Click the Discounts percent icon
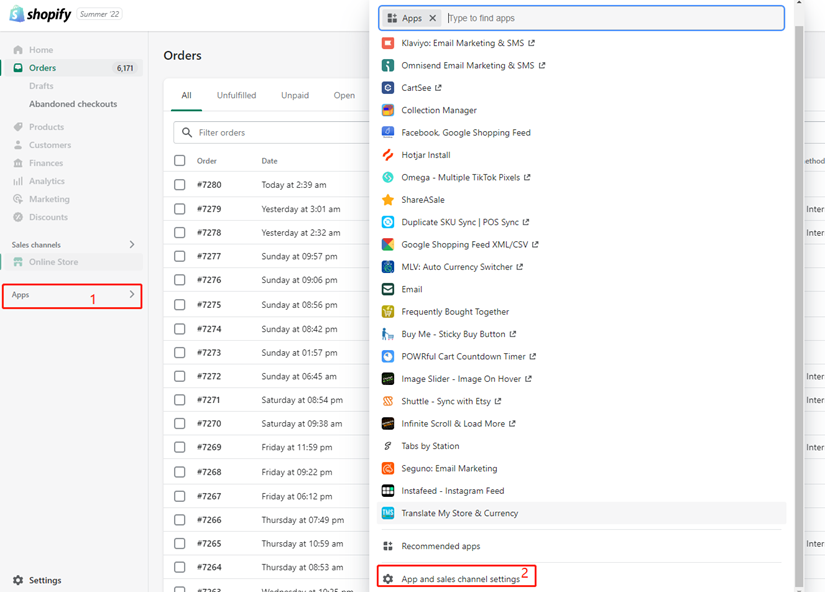The width and height of the screenshot is (825, 592). click(x=18, y=217)
